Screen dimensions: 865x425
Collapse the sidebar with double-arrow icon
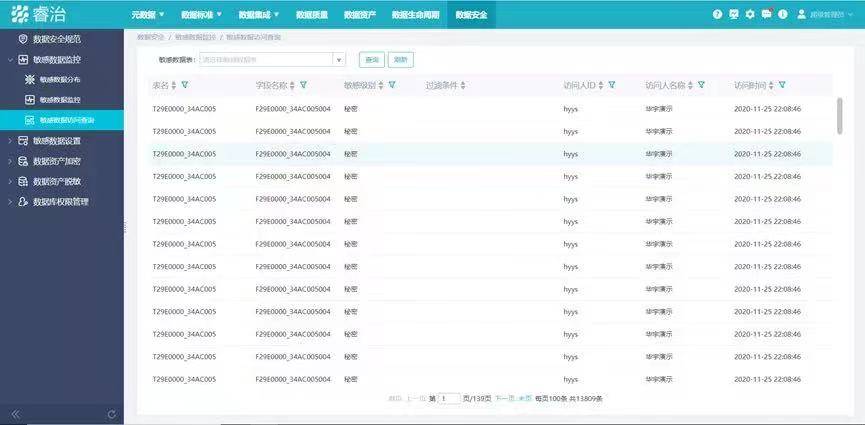[15, 414]
